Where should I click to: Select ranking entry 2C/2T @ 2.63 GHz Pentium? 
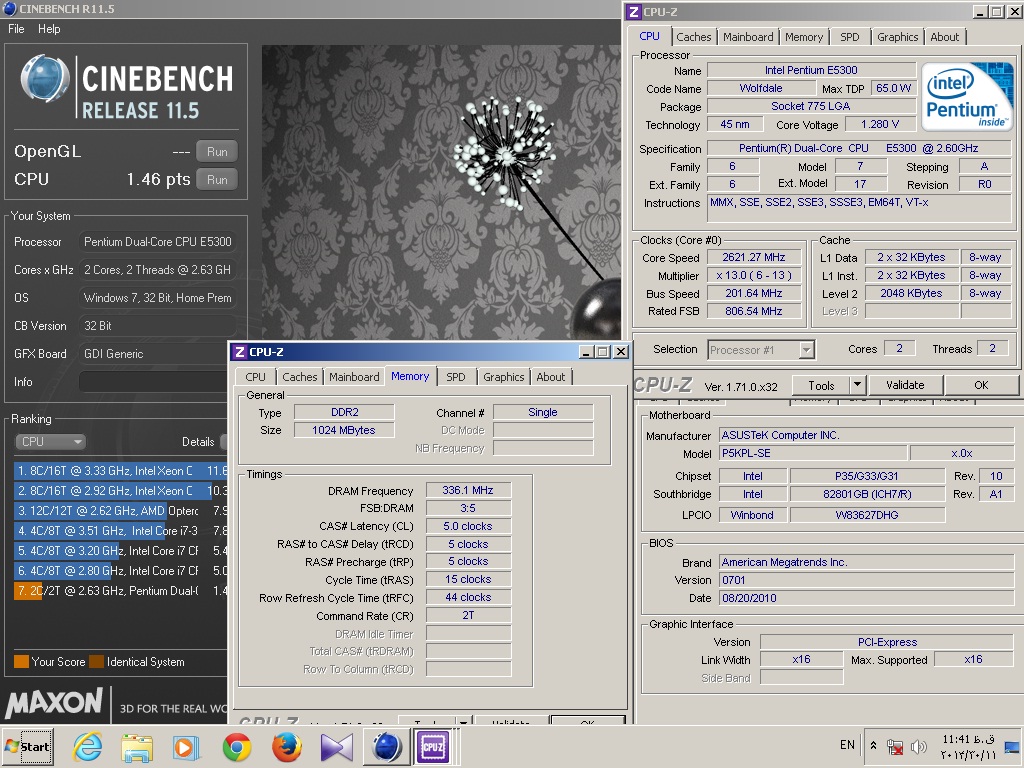tap(120, 591)
